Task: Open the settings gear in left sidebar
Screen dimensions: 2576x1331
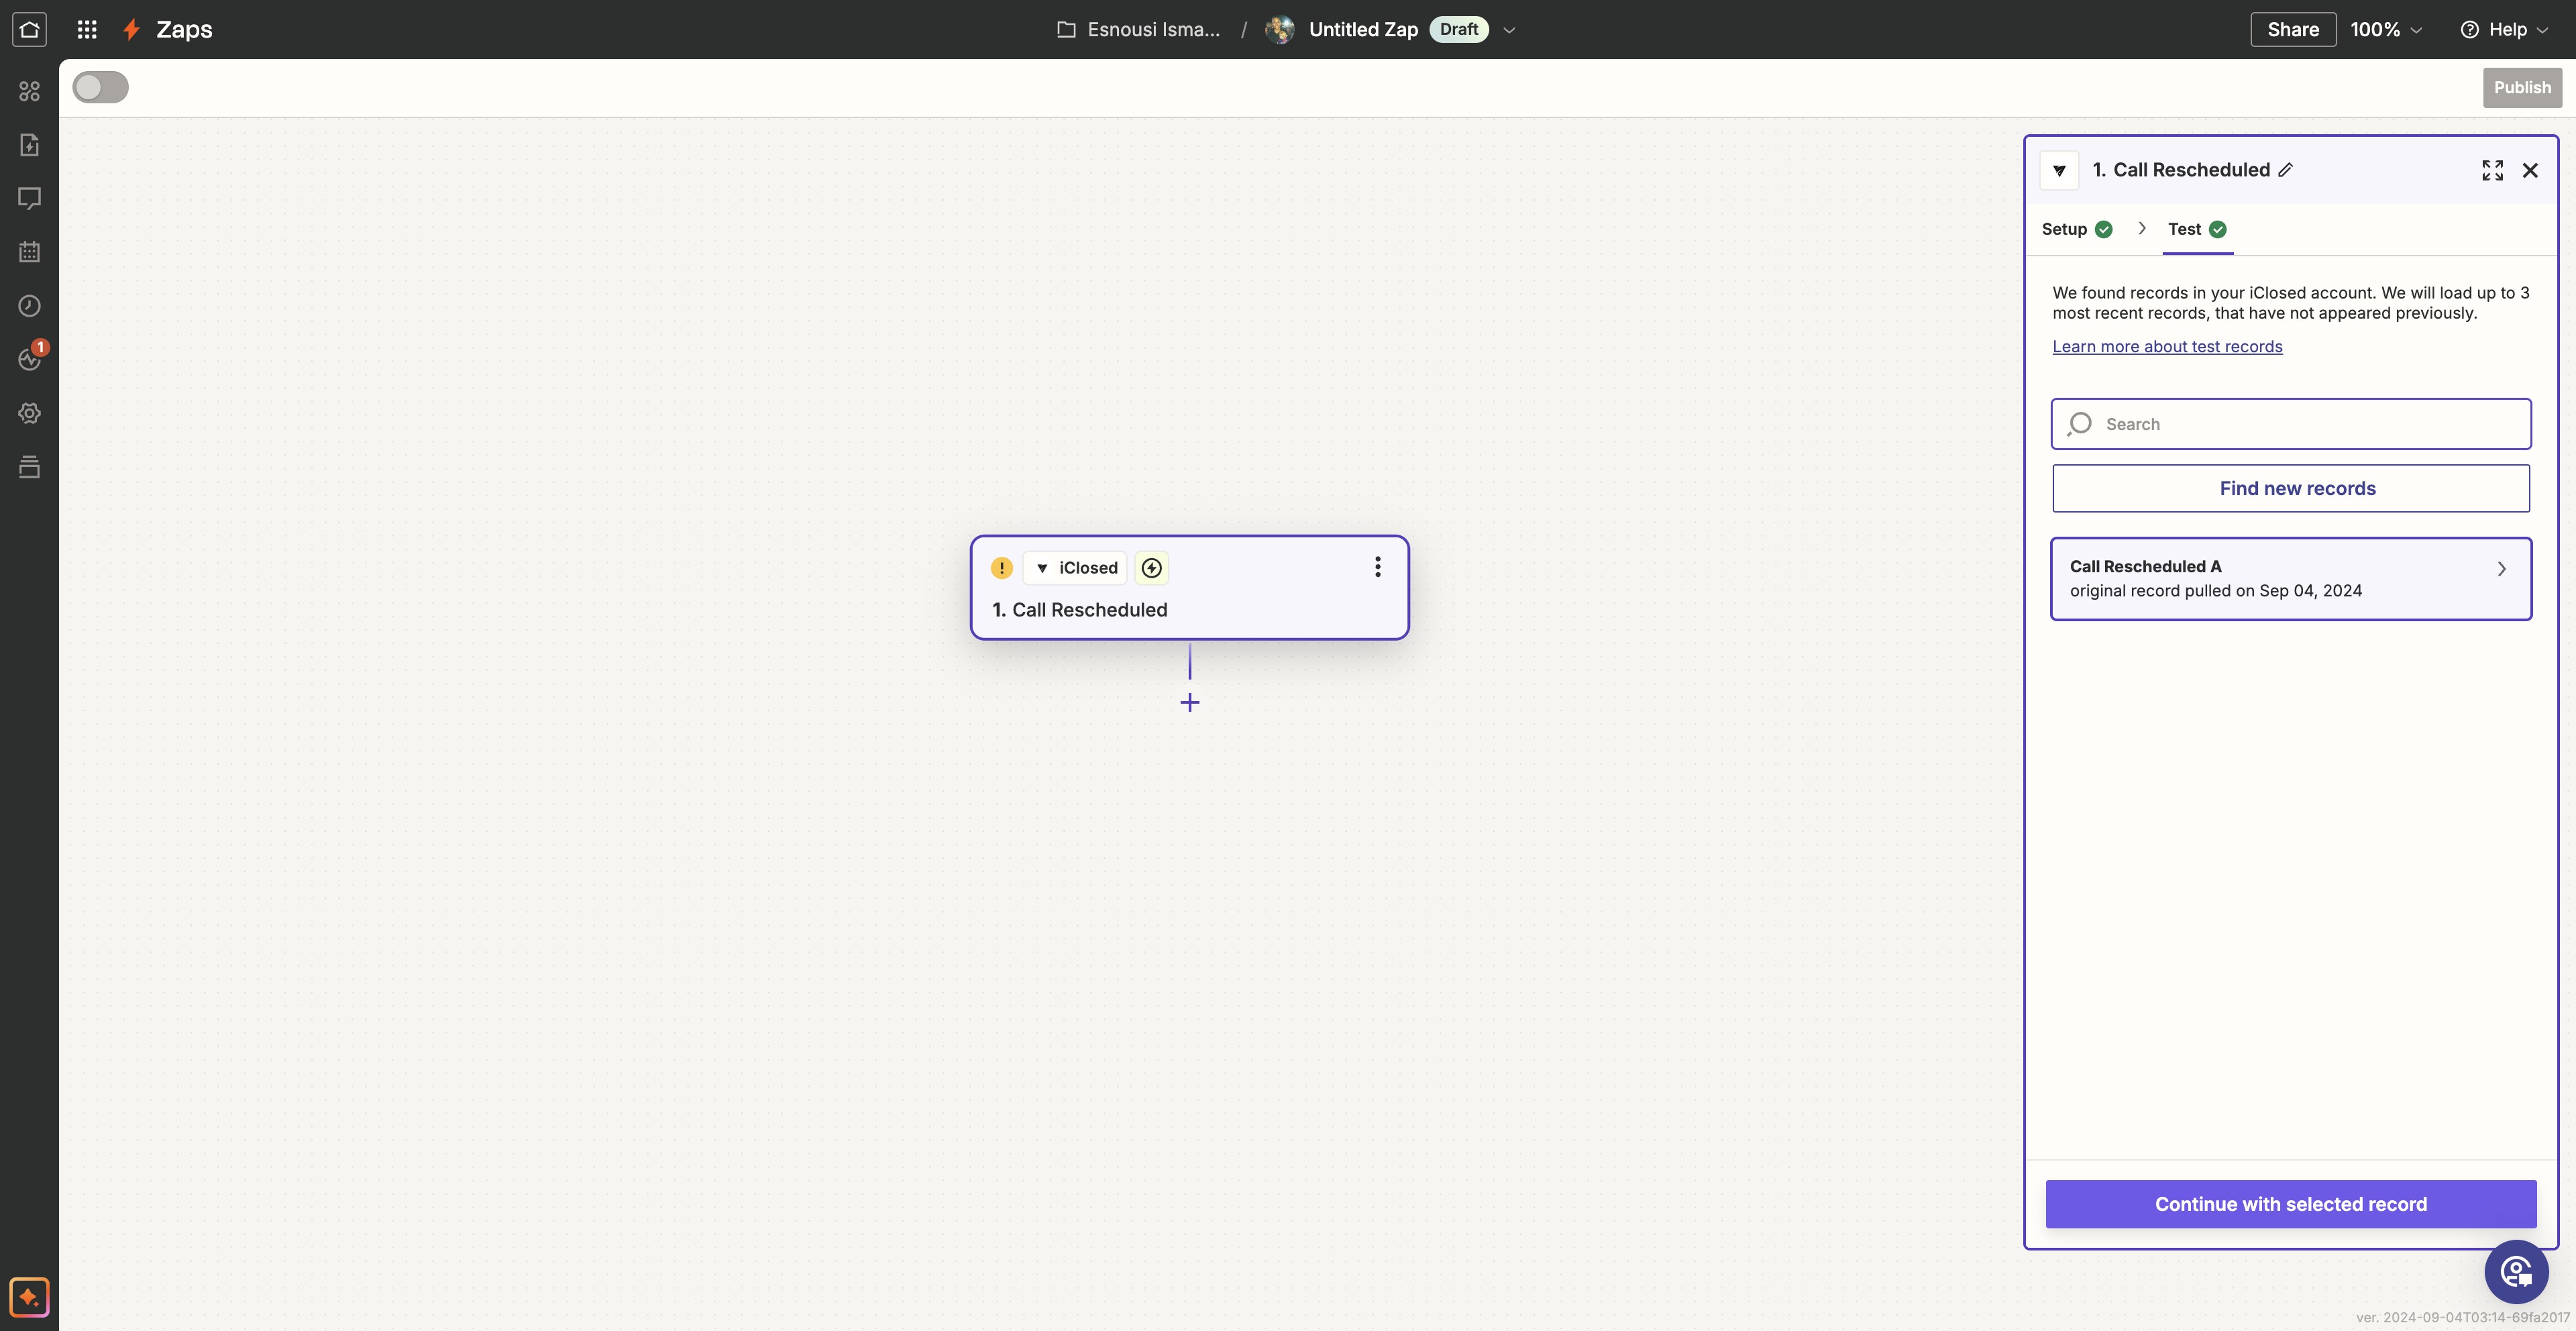Action: tap(29, 413)
